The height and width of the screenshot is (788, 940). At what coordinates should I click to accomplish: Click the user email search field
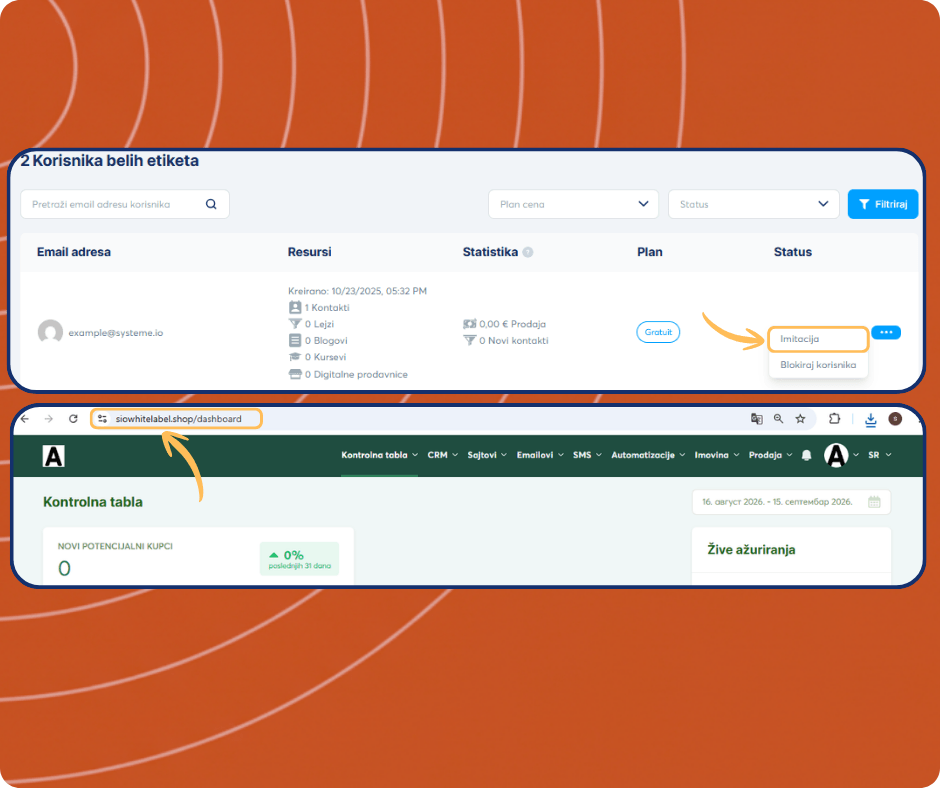[125, 204]
